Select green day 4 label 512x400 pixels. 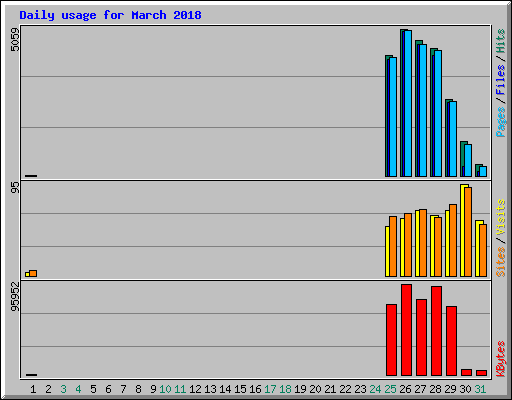(78, 389)
